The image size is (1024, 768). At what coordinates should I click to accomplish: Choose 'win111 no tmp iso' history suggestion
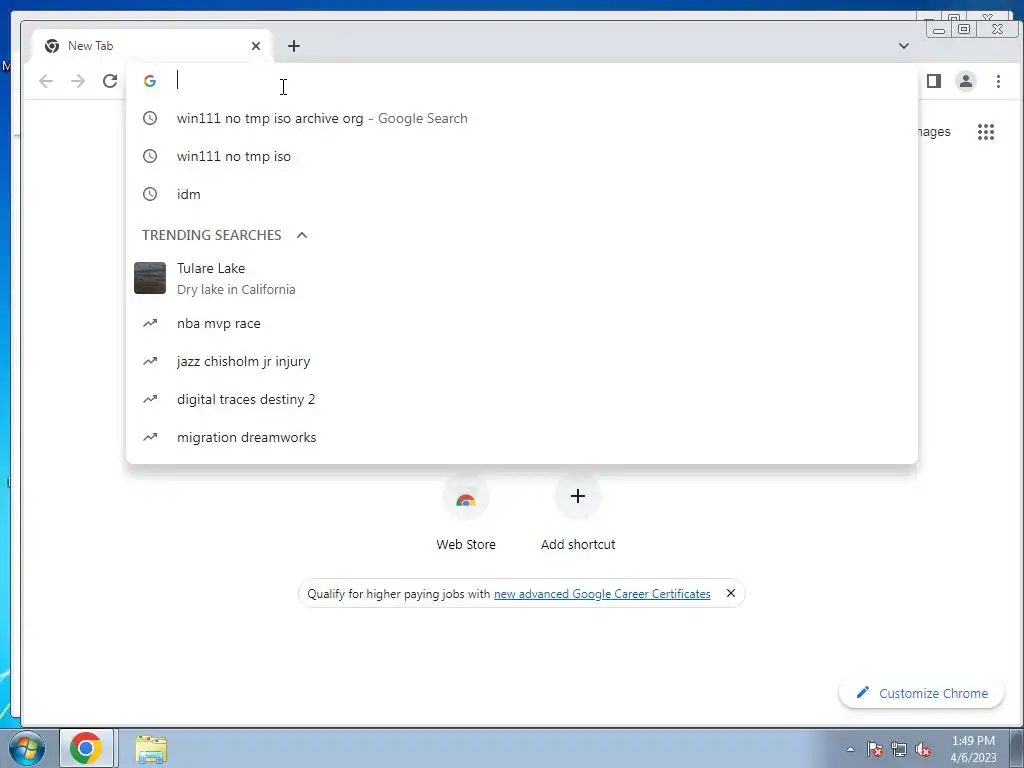(522, 156)
